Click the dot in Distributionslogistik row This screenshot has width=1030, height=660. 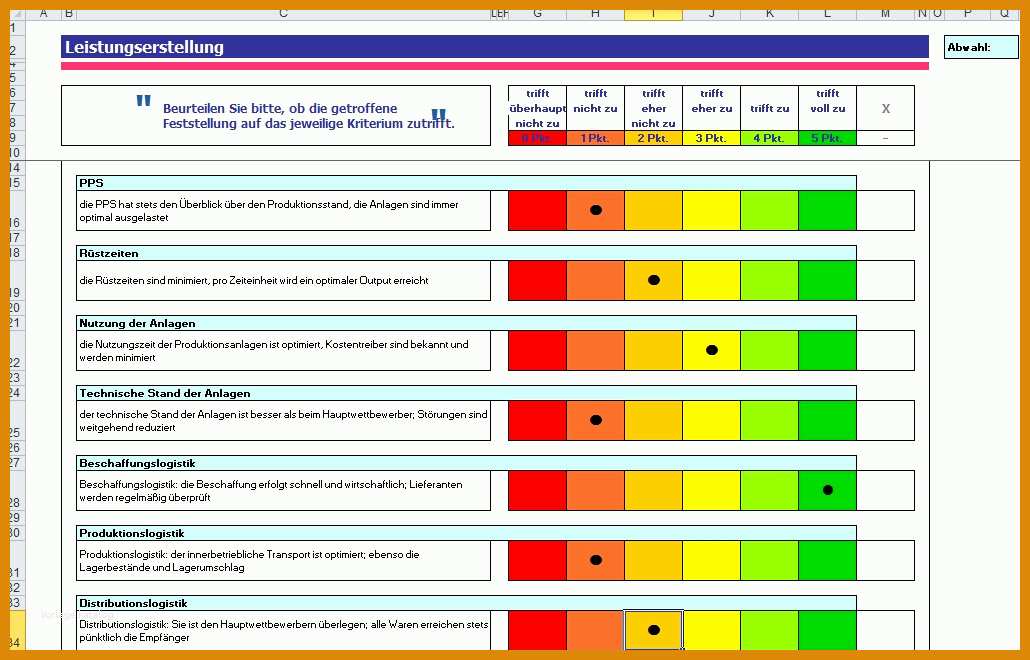coord(654,630)
